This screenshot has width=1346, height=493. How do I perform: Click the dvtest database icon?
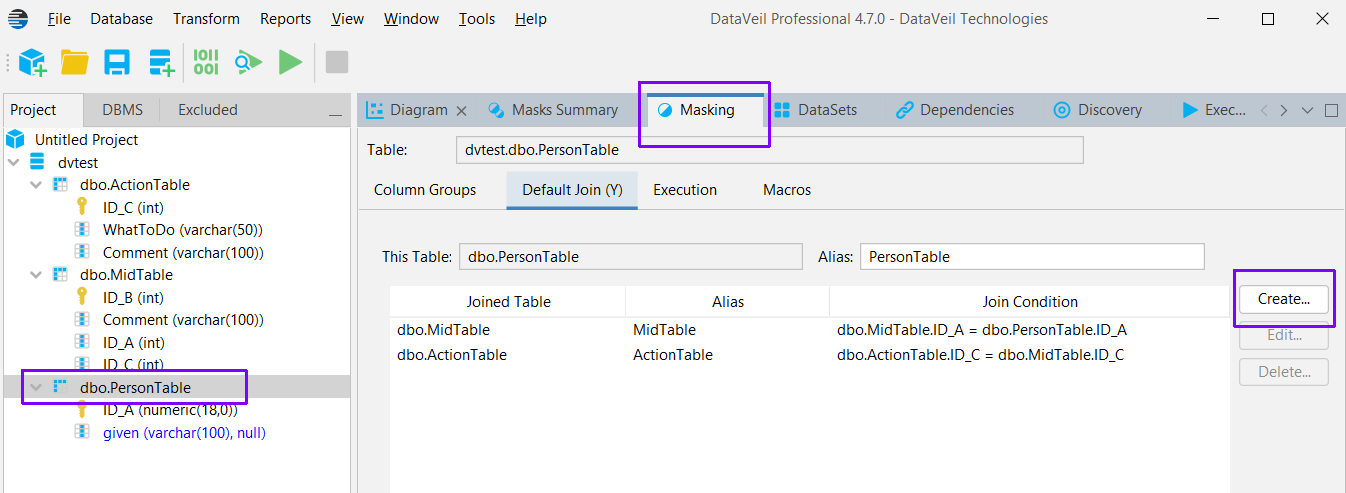(37, 162)
